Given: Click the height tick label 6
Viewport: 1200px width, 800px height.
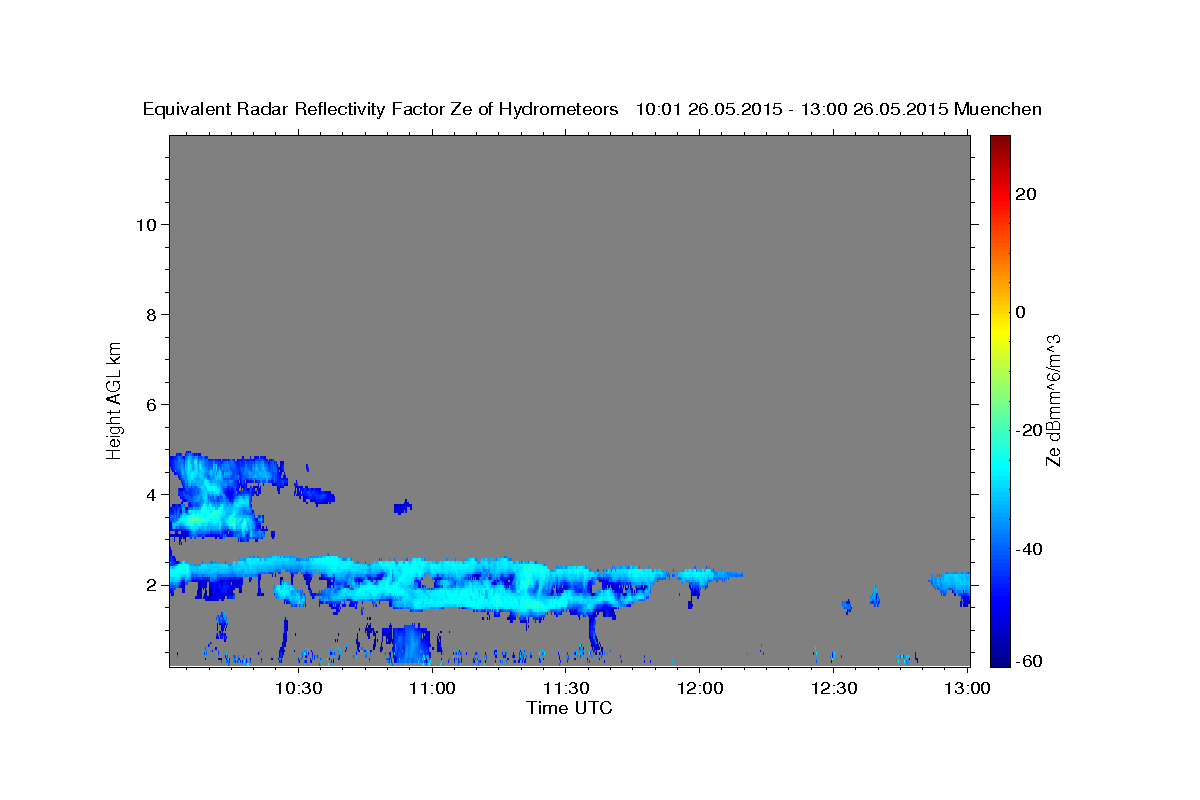Looking at the screenshot, I should point(152,404).
